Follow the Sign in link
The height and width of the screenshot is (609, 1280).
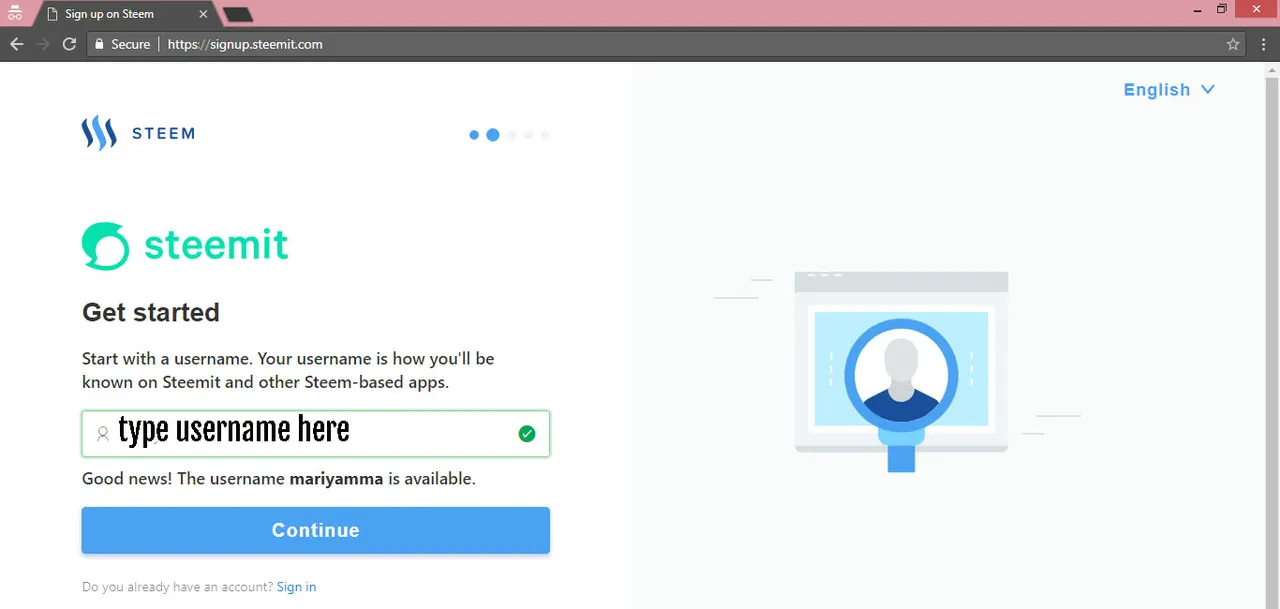tap(296, 587)
